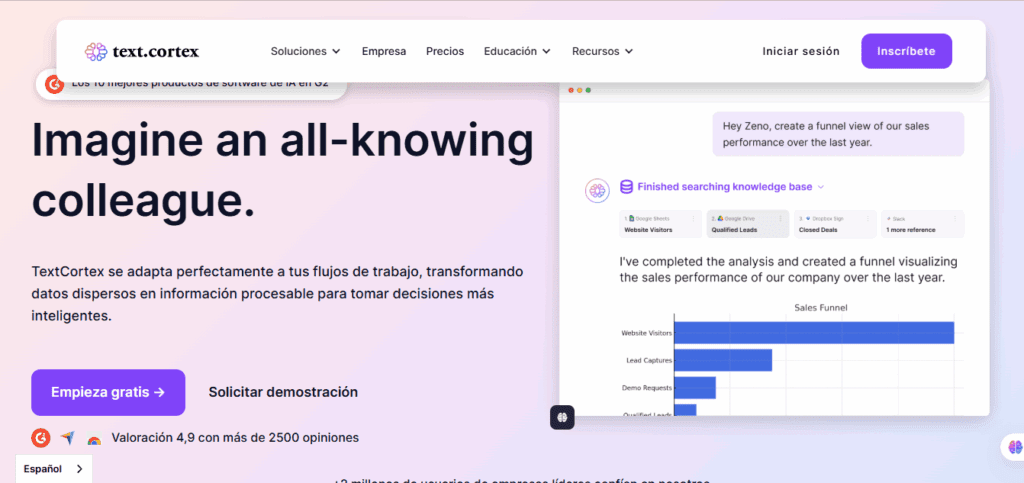
Task: Click the Dropbox Sign icon on reference card
Action: point(808,219)
